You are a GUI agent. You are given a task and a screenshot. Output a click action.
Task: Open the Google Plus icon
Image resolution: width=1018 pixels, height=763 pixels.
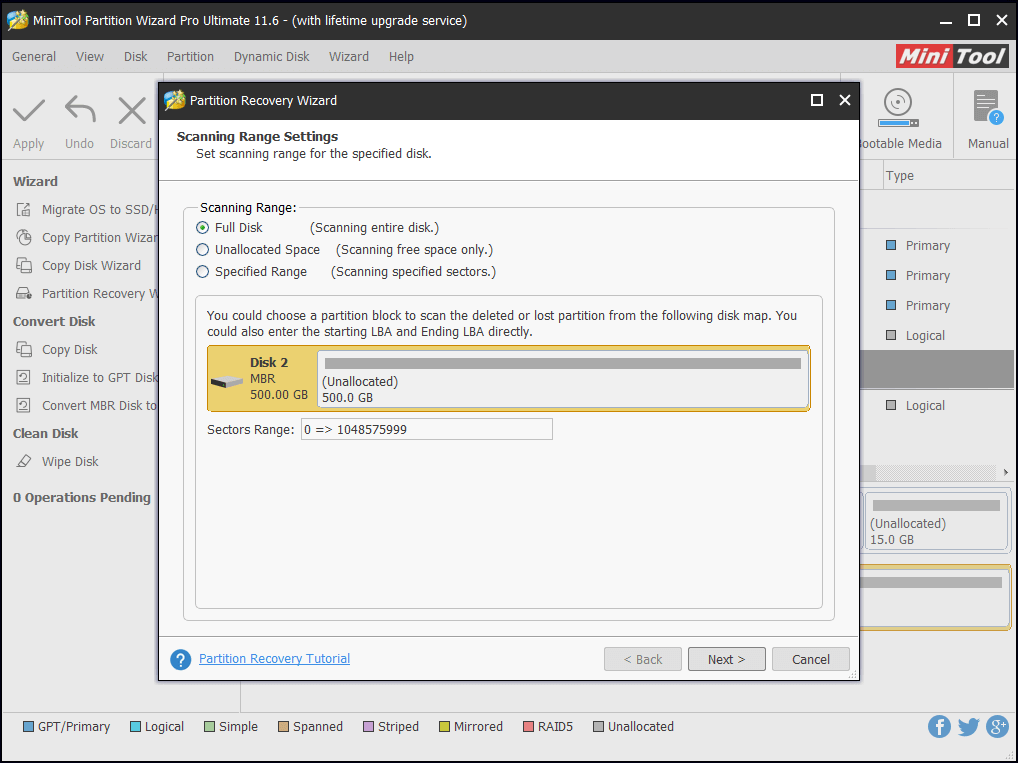pyautogui.click(x=997, y=726)
